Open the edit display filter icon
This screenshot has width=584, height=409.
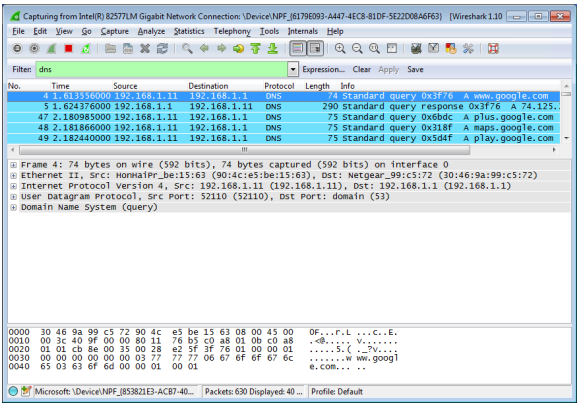tap(434, 48)
